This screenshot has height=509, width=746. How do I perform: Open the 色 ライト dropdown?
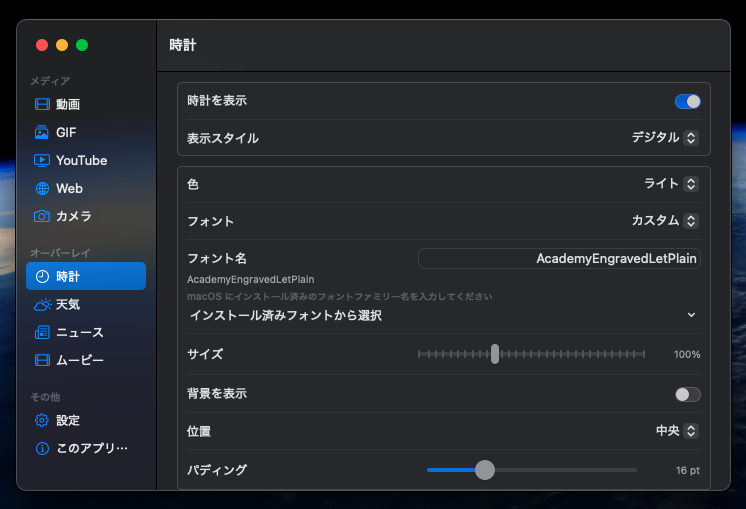pyautogui.click(x=670, y=184)
